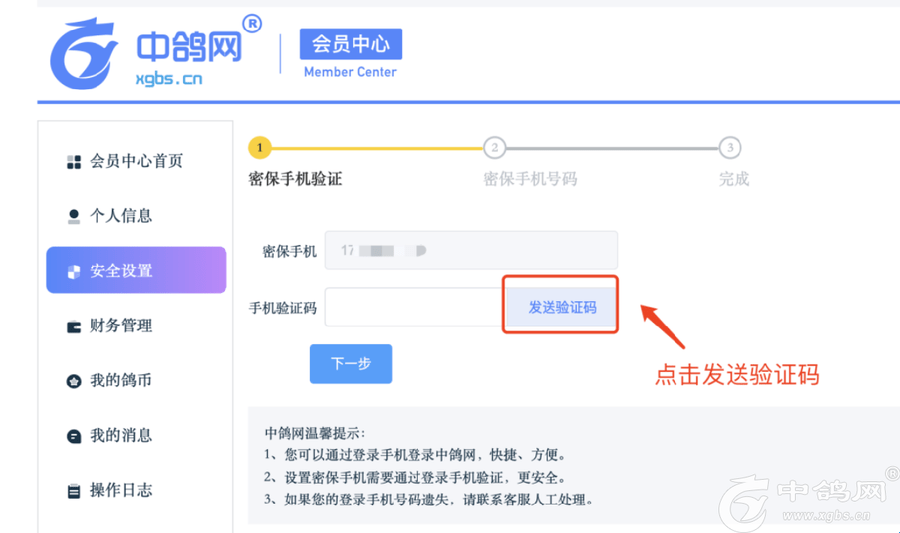
Task: Click step 1 circle 密保手机验证
Action: [x=259, y=148]
